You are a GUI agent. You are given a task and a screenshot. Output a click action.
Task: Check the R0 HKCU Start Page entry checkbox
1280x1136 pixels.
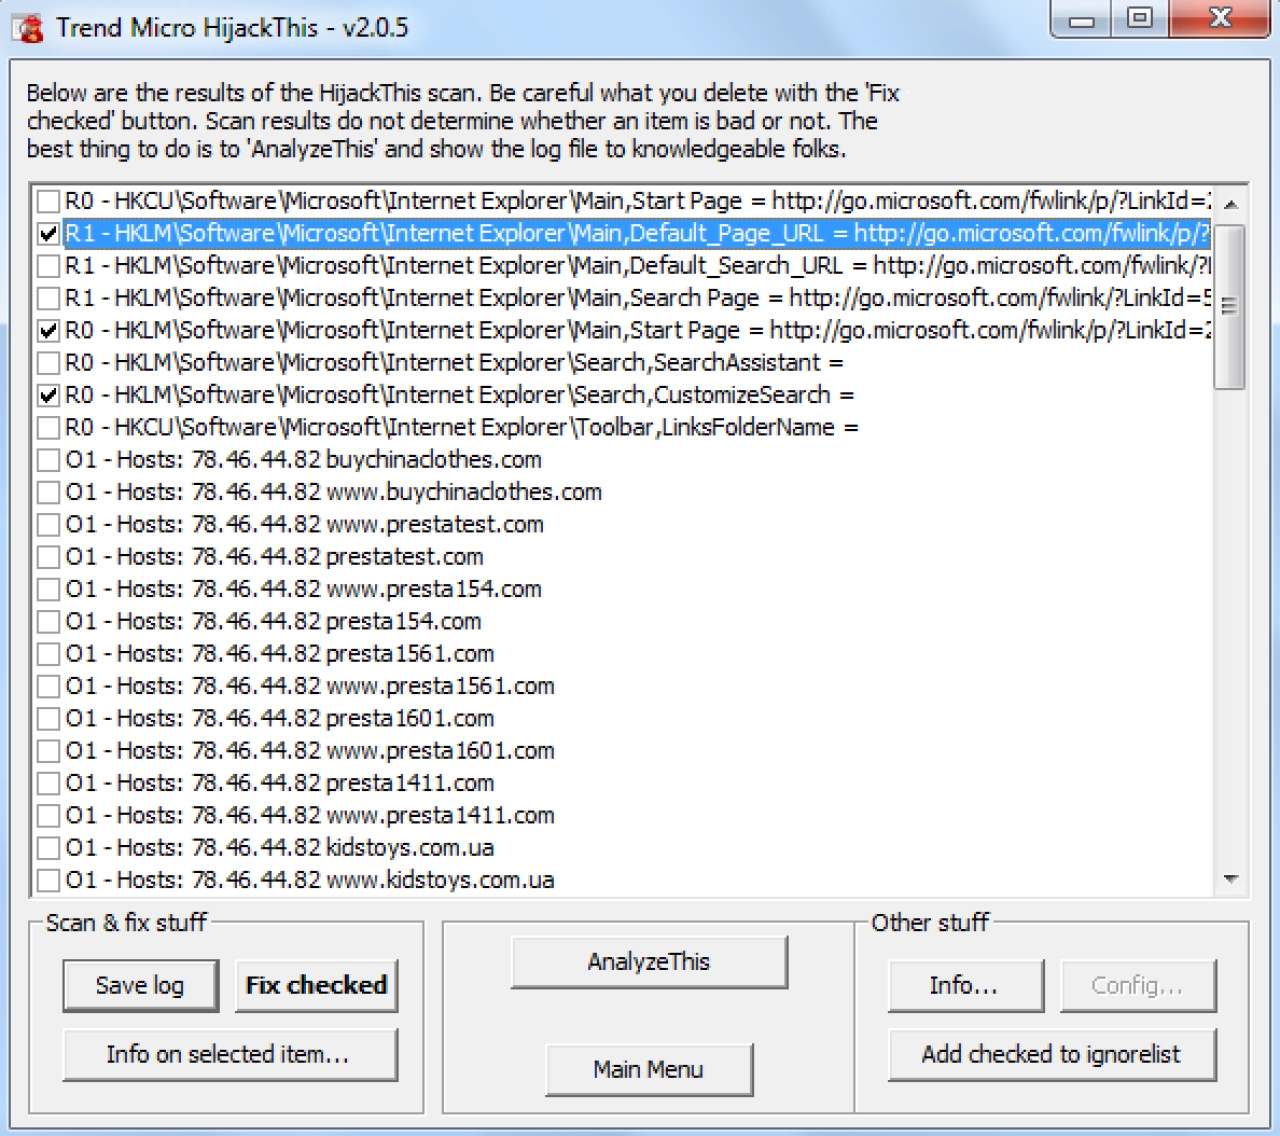(48, 202)
